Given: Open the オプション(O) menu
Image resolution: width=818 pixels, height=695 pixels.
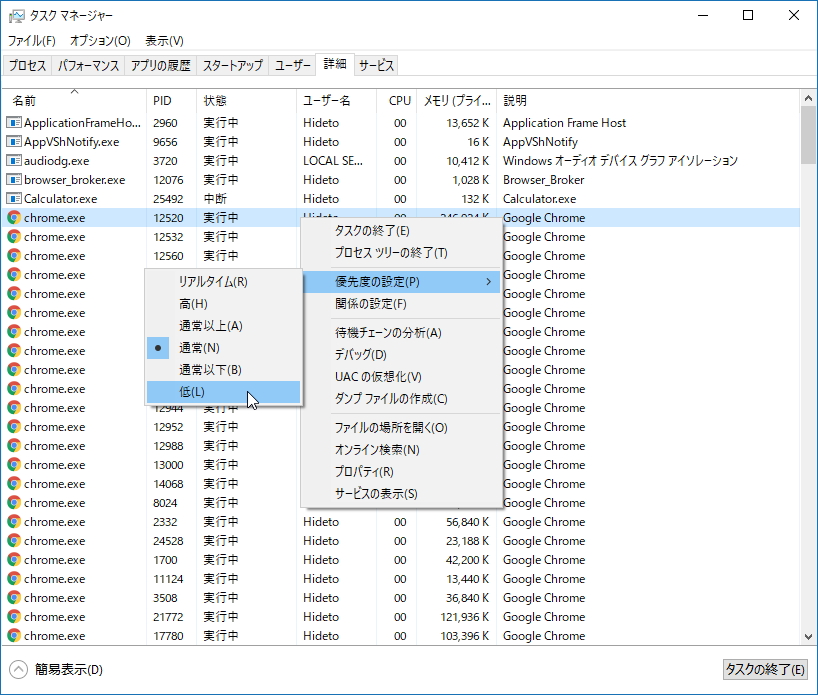Looking at the screenshot, I should tap(100, 41).
